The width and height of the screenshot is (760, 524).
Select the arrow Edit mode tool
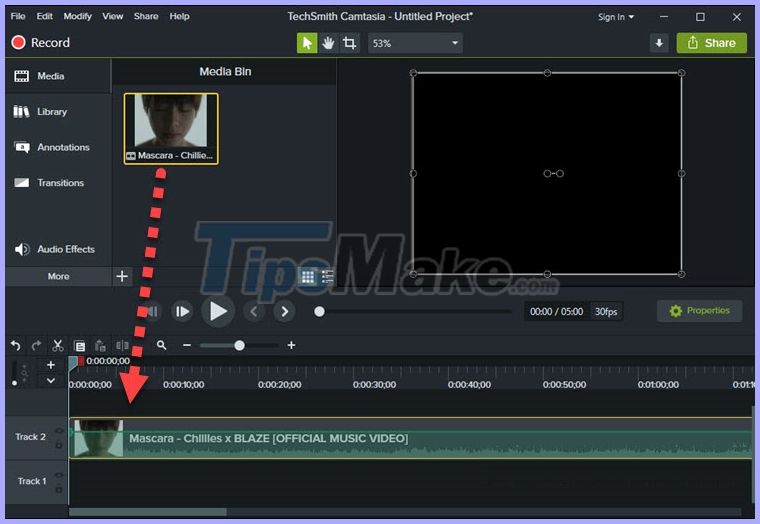(x=307, y=43)
